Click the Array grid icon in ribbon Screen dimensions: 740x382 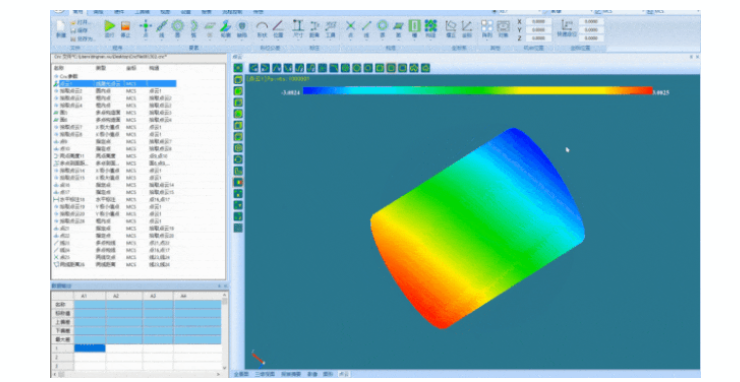487,25
